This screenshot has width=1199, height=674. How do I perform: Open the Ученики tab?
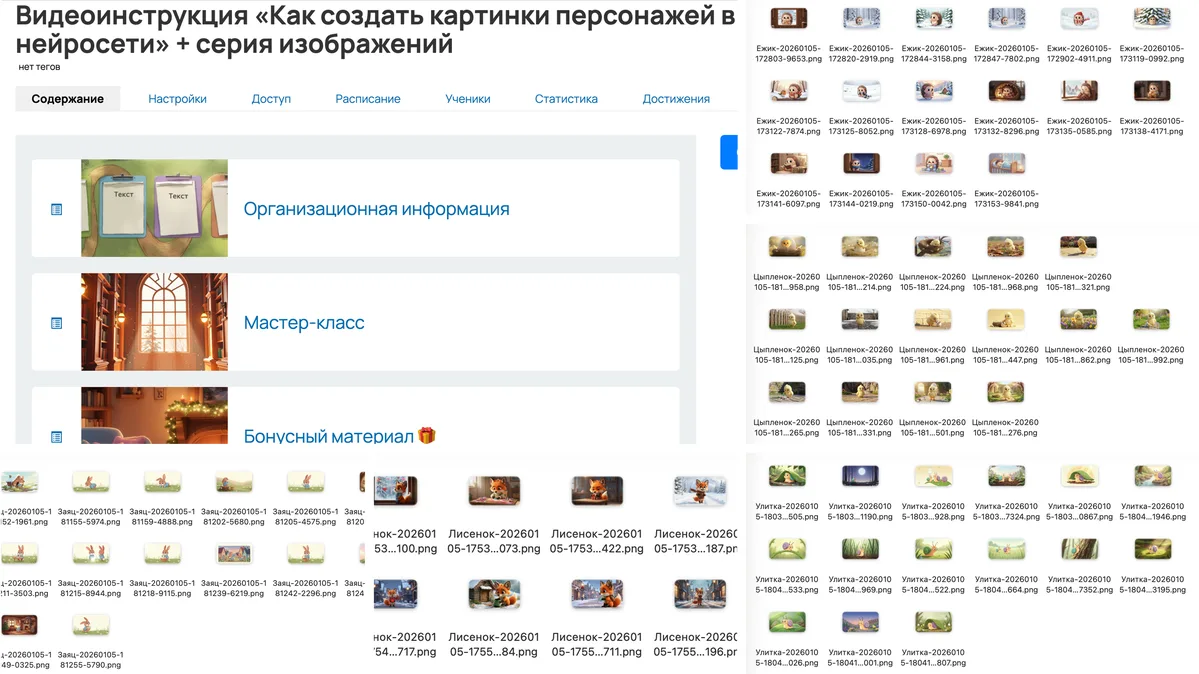click(x=468, y=99)
